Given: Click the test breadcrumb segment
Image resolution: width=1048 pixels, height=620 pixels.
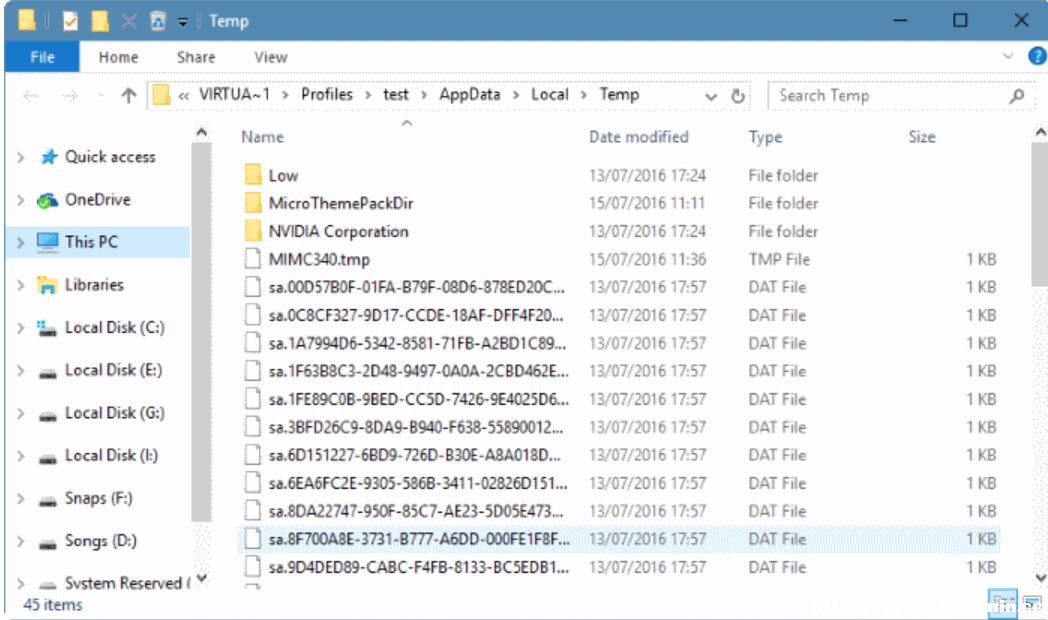Looking at the screenshot, I should (396, 95).
